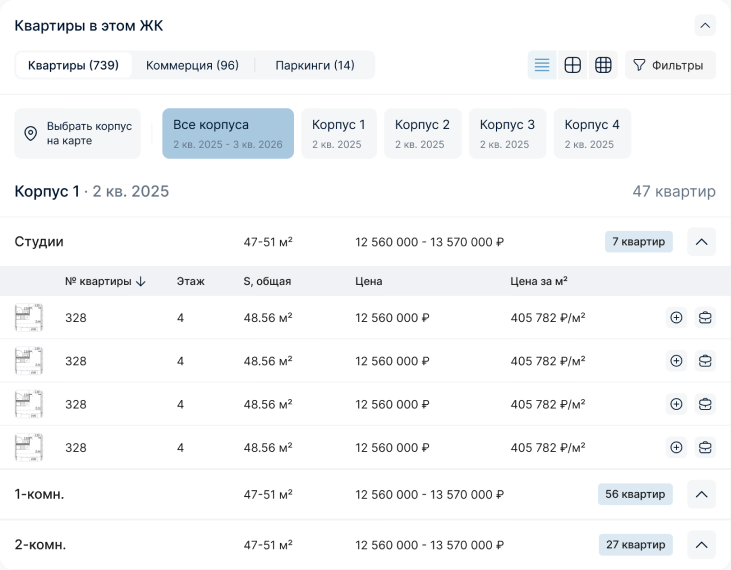Image resolution: width=731 pixels, height=570 pixels.
Task: Open floor plan thumbnail in second 328 row
Action: click(x=29, y=361)
